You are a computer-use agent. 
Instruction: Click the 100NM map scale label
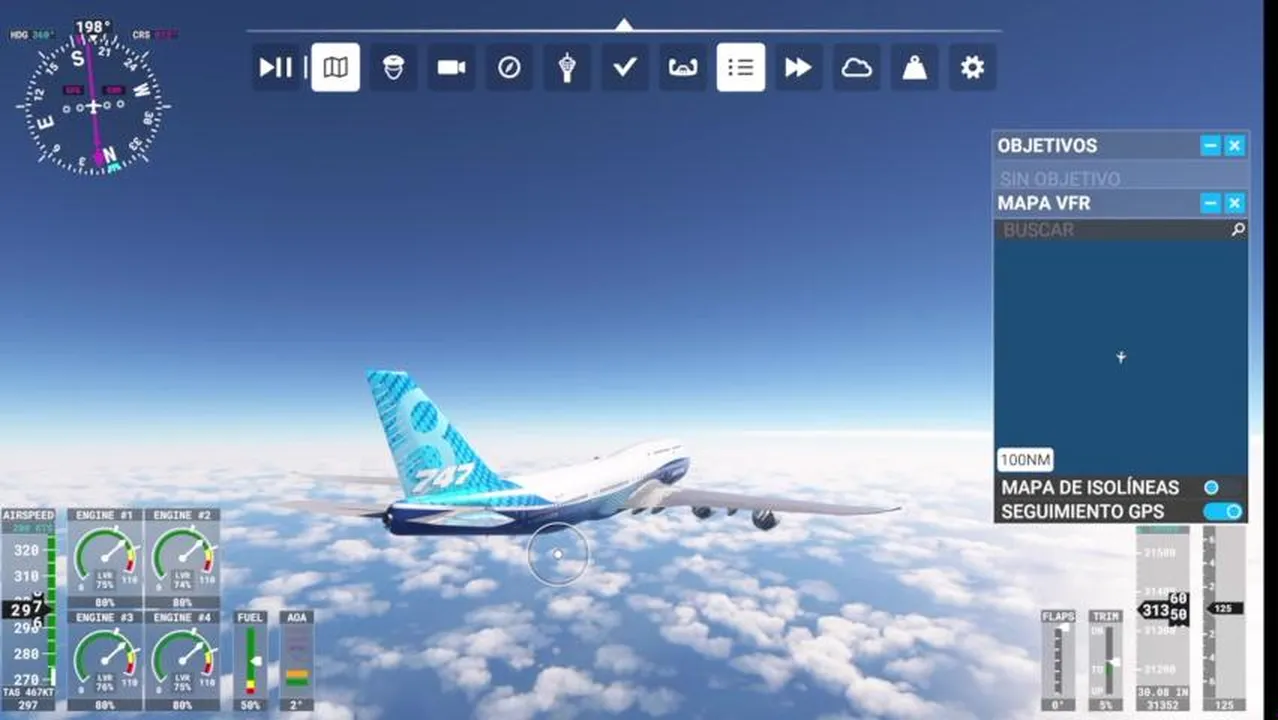click(x=1025, y=461)
